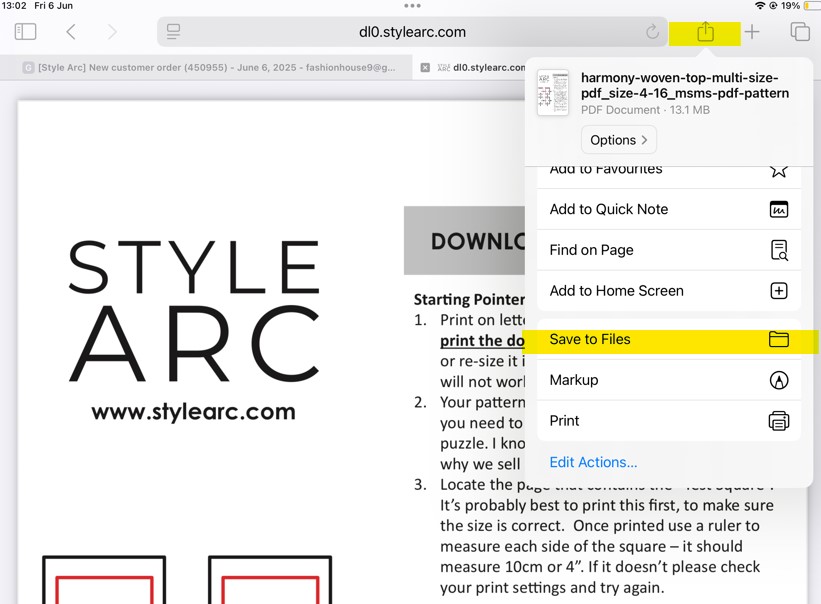Screen dimensions: 821x604
Task: Tap the forward navigation arrow
Action: click(x=112, y=32)
